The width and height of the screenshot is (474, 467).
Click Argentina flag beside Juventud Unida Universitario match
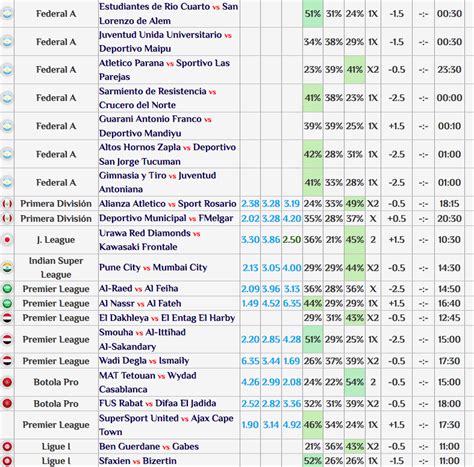[7, 42]
